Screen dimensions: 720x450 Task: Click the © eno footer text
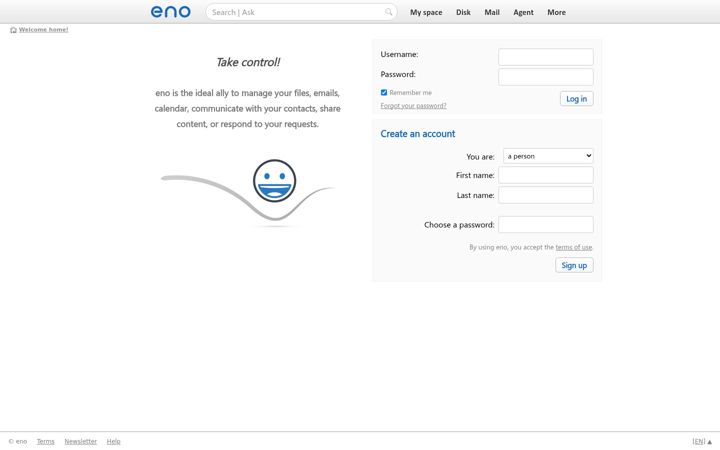pos(18,441)
